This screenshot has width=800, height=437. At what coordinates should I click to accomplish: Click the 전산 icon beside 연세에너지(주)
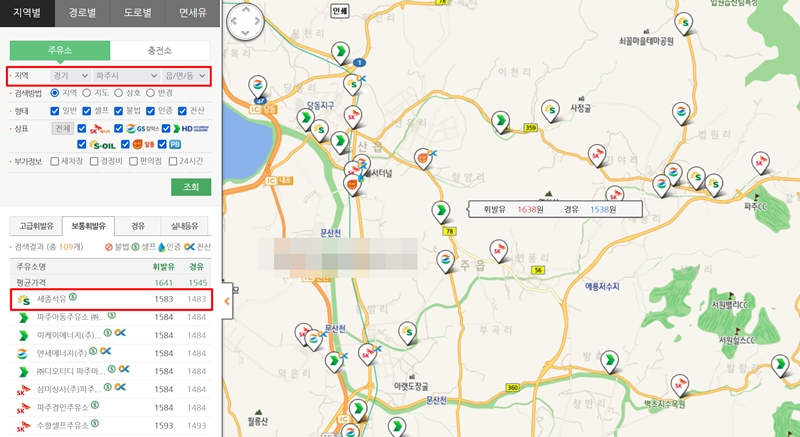coord(106,351)
